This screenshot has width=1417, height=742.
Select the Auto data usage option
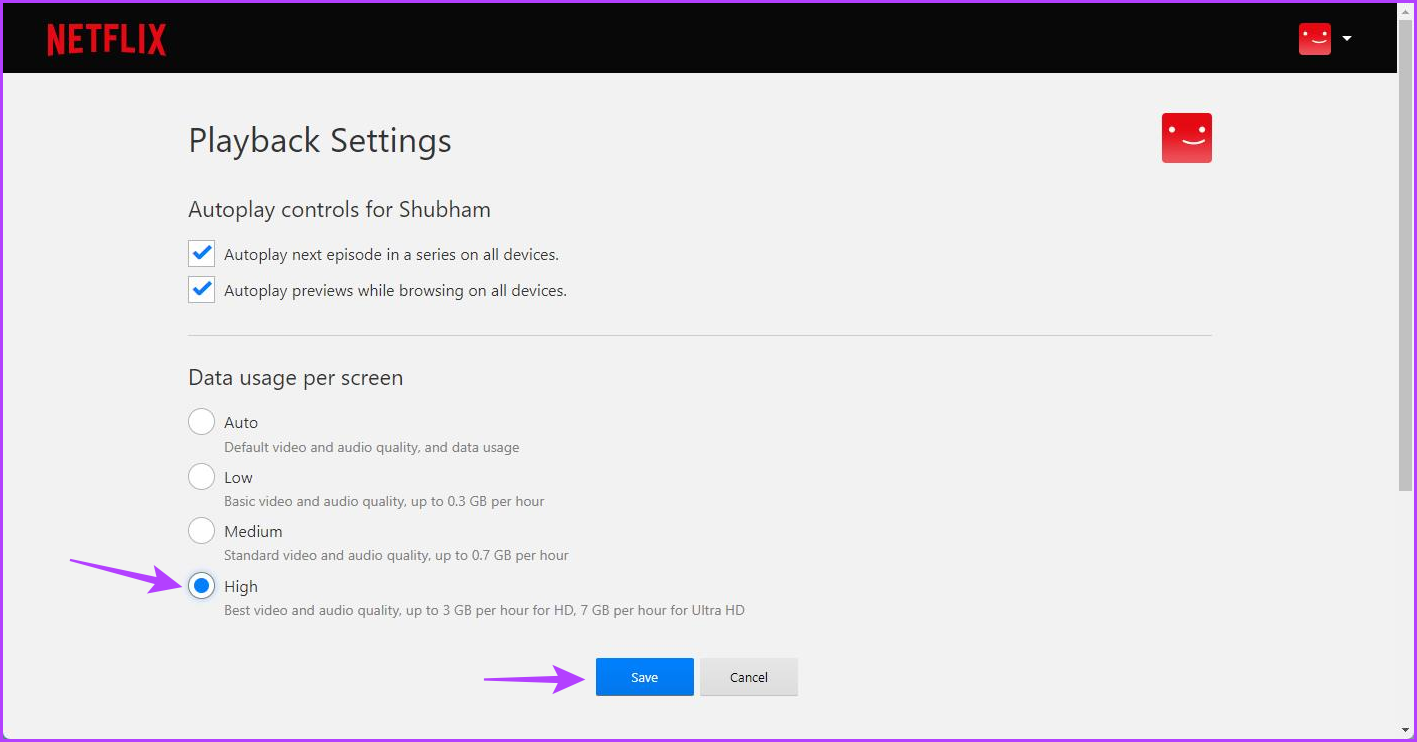coord(201,422)
